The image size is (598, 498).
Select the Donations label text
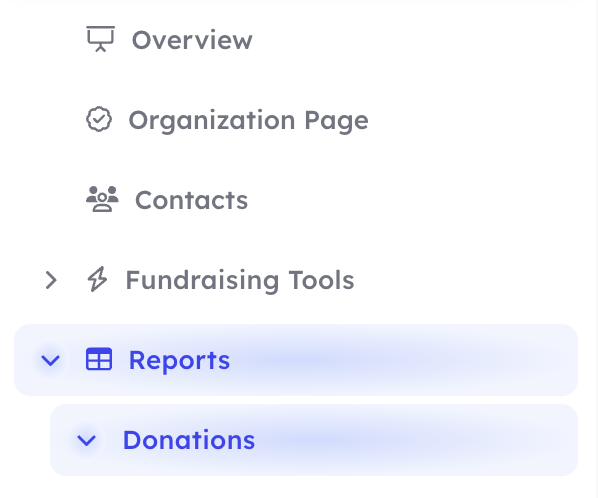point(189,440)
